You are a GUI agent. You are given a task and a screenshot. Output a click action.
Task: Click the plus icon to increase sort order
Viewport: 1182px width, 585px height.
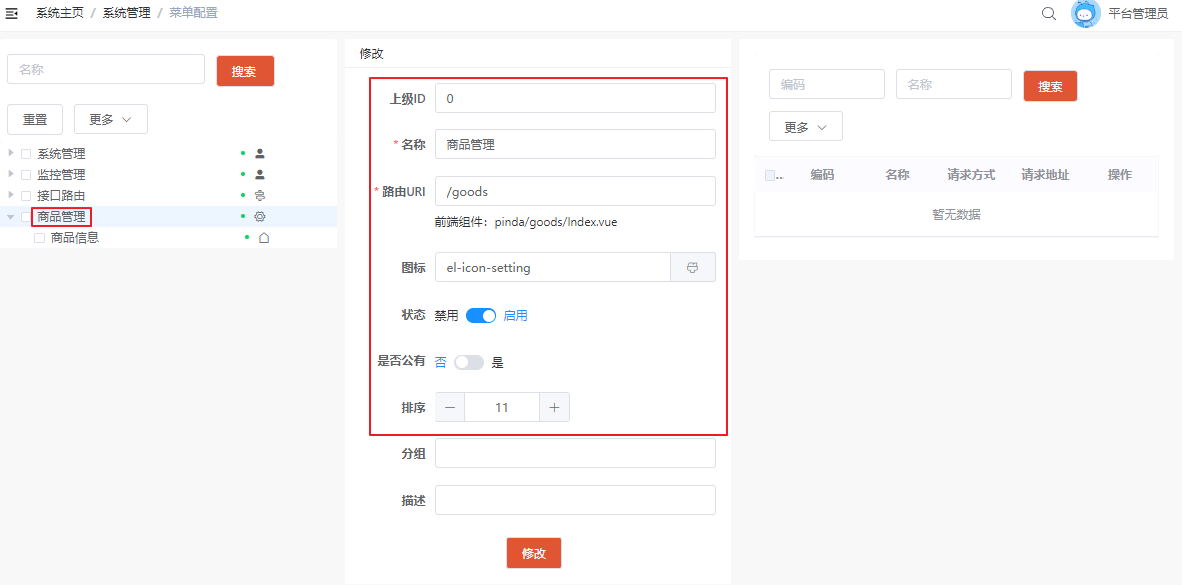pyautogui.click(x=554, y=407)
